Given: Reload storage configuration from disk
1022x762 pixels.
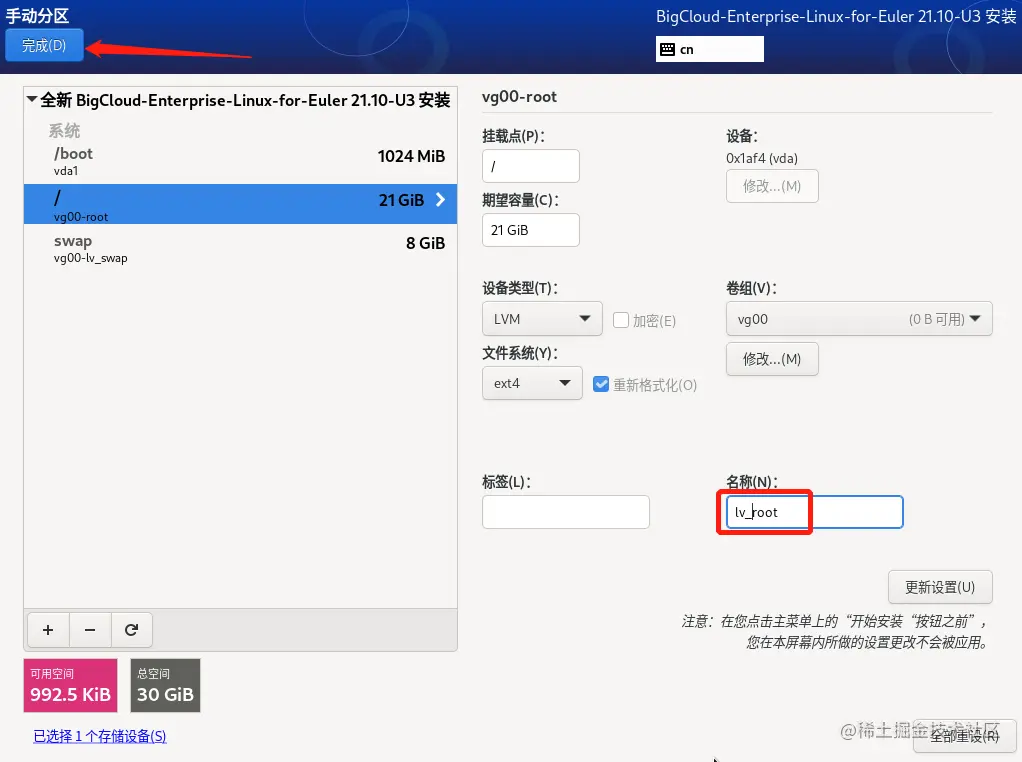Looking at the screenshot, I should pos(132,630).
